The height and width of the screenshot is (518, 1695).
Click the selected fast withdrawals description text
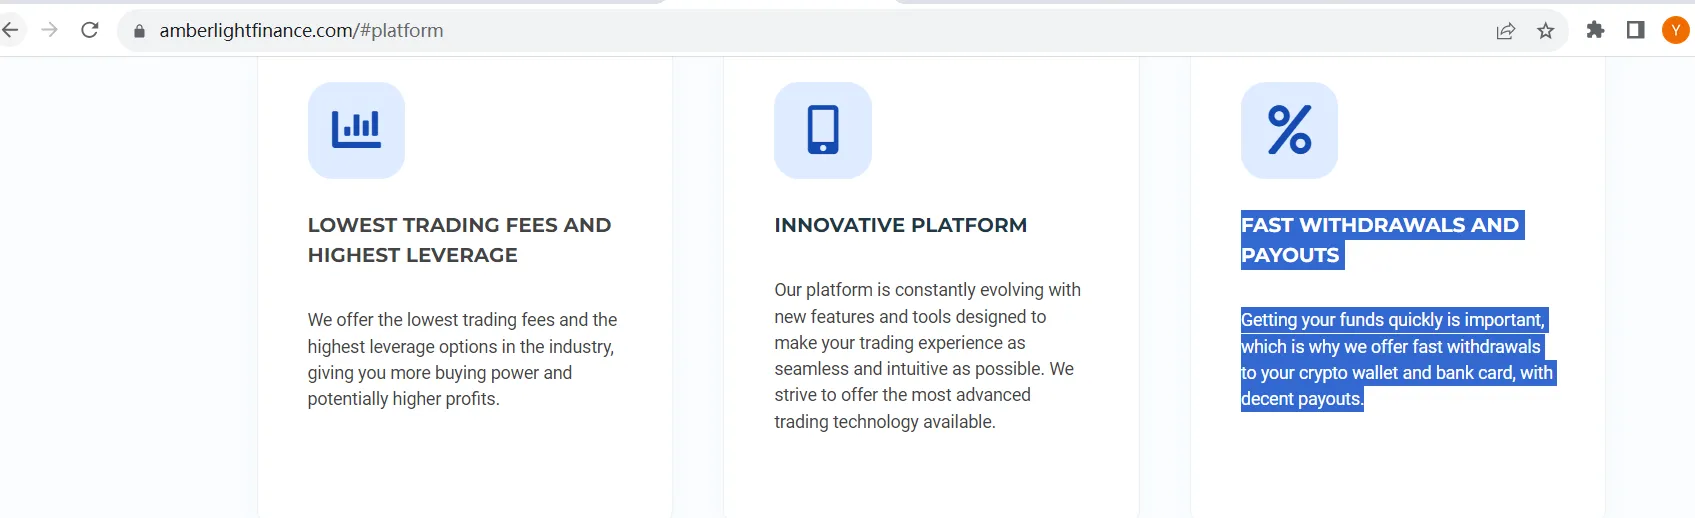[1398, 359]
